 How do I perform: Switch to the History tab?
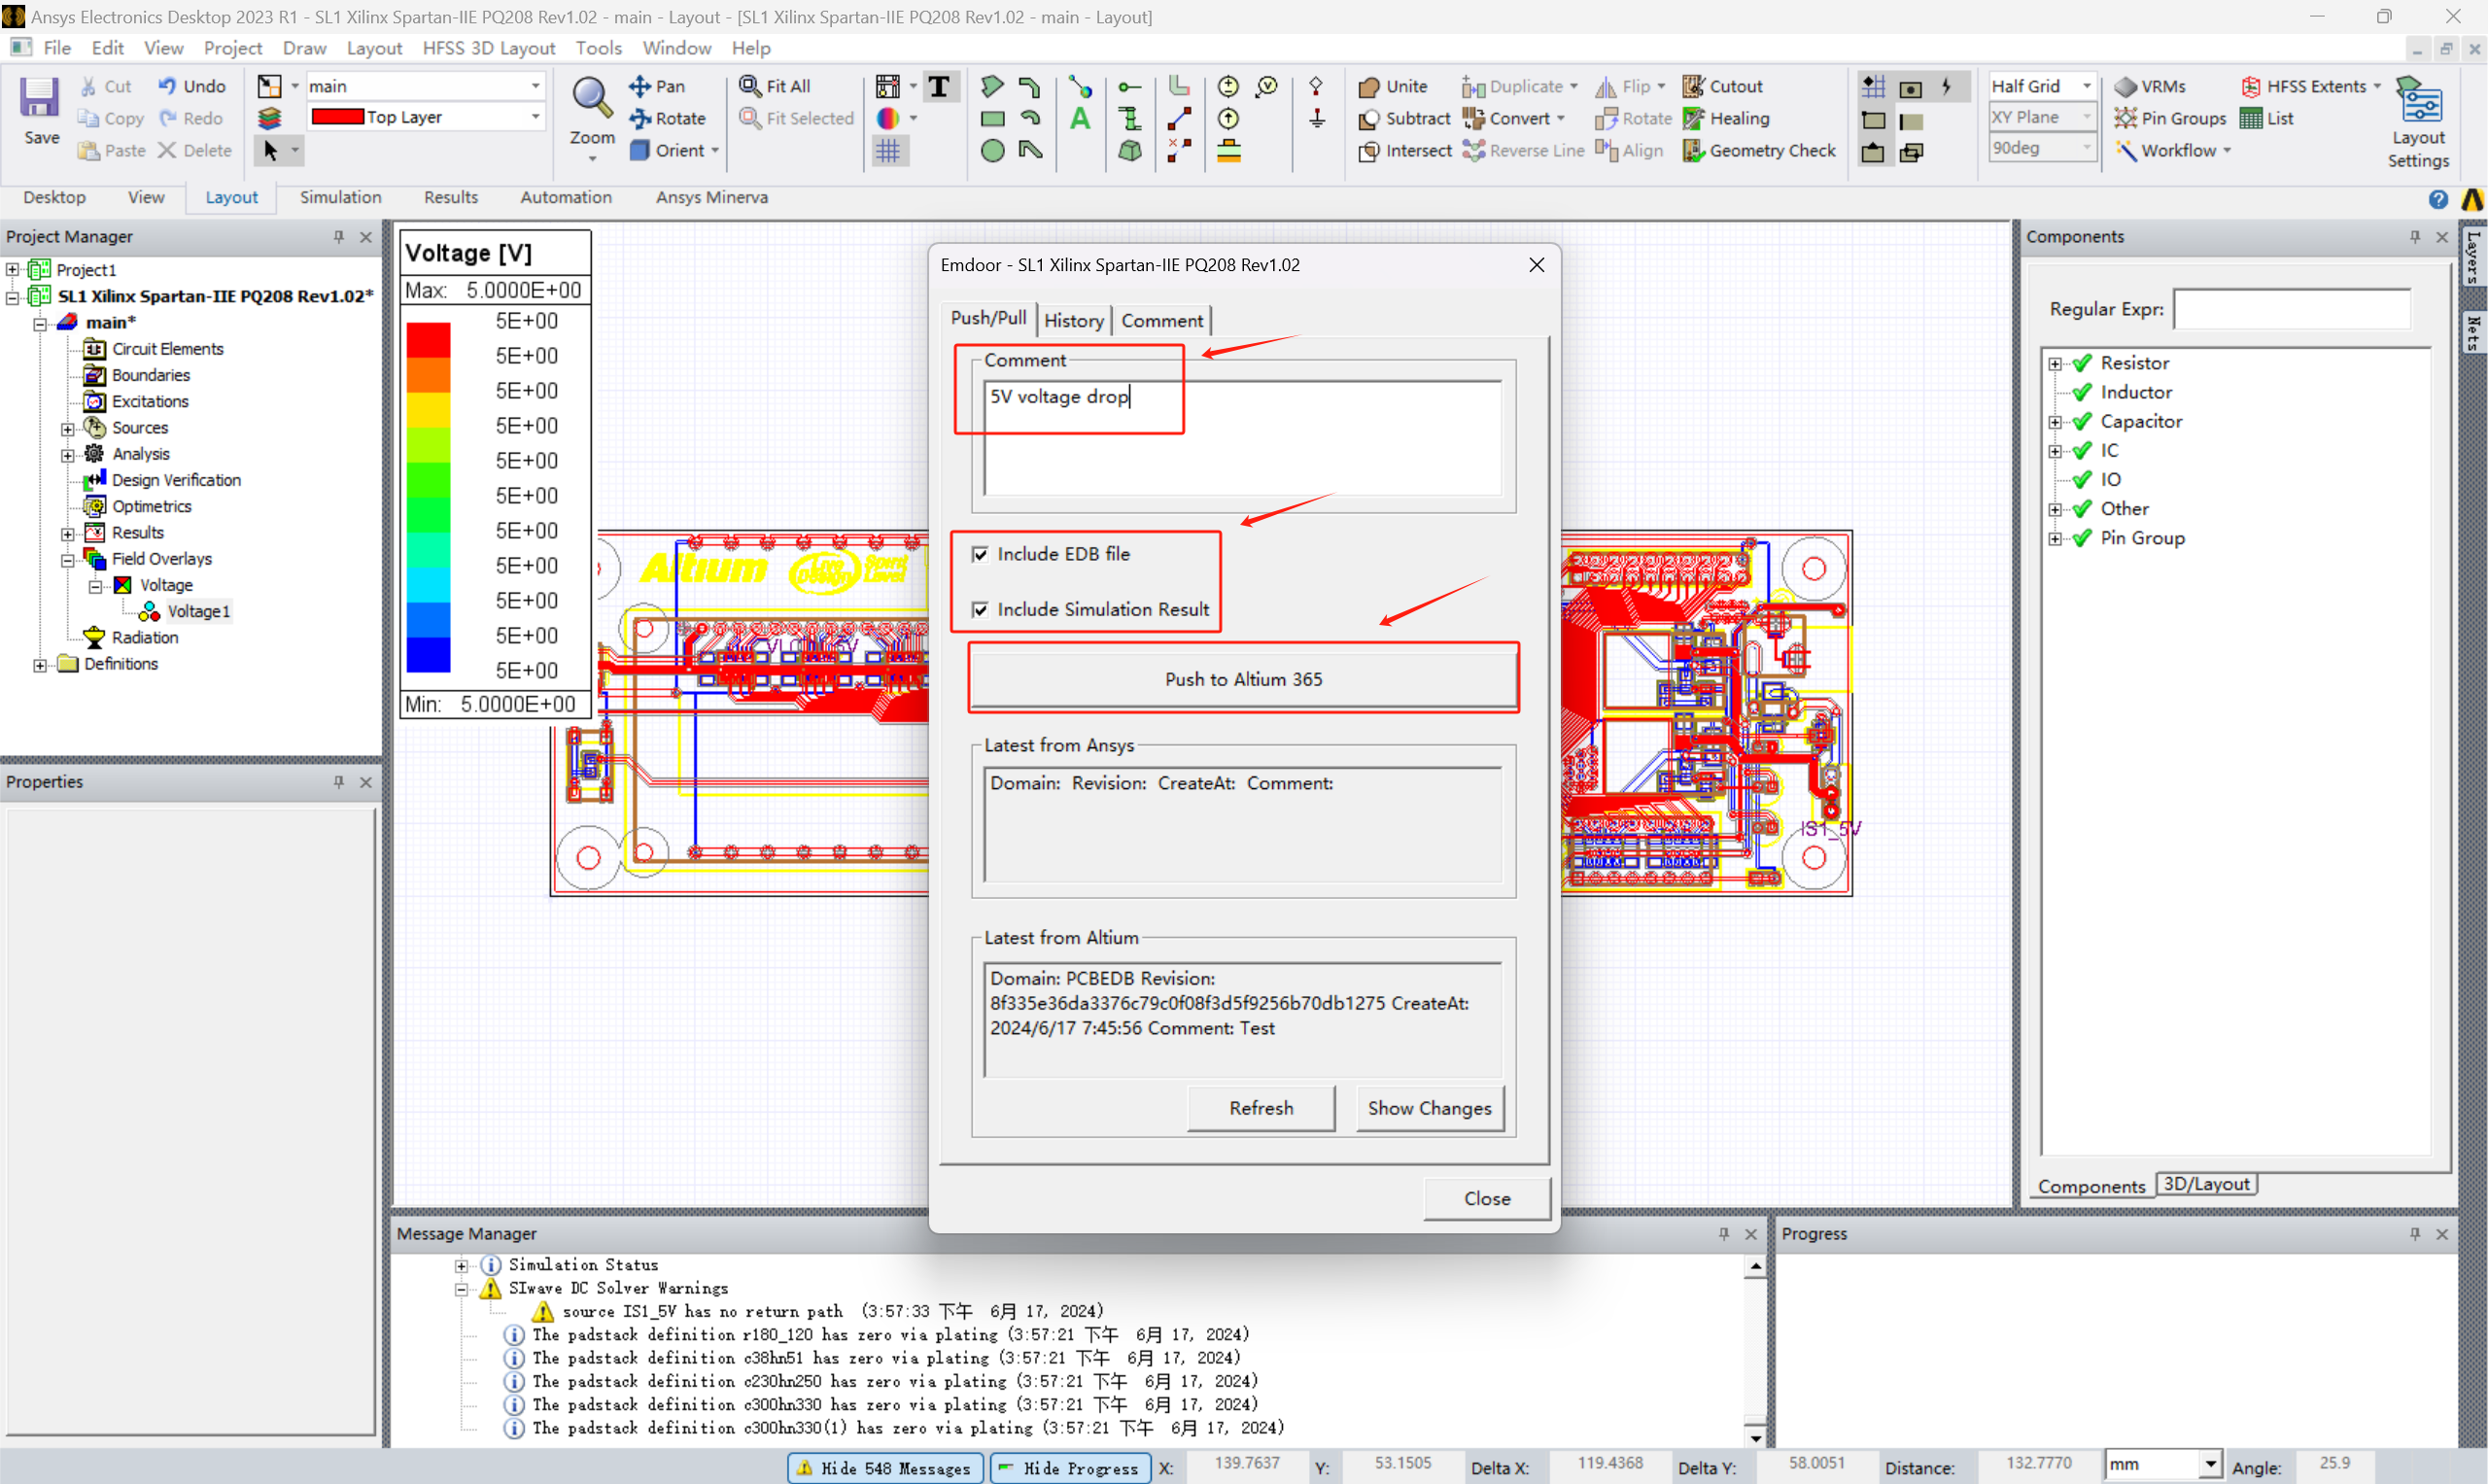point(1073,320)
